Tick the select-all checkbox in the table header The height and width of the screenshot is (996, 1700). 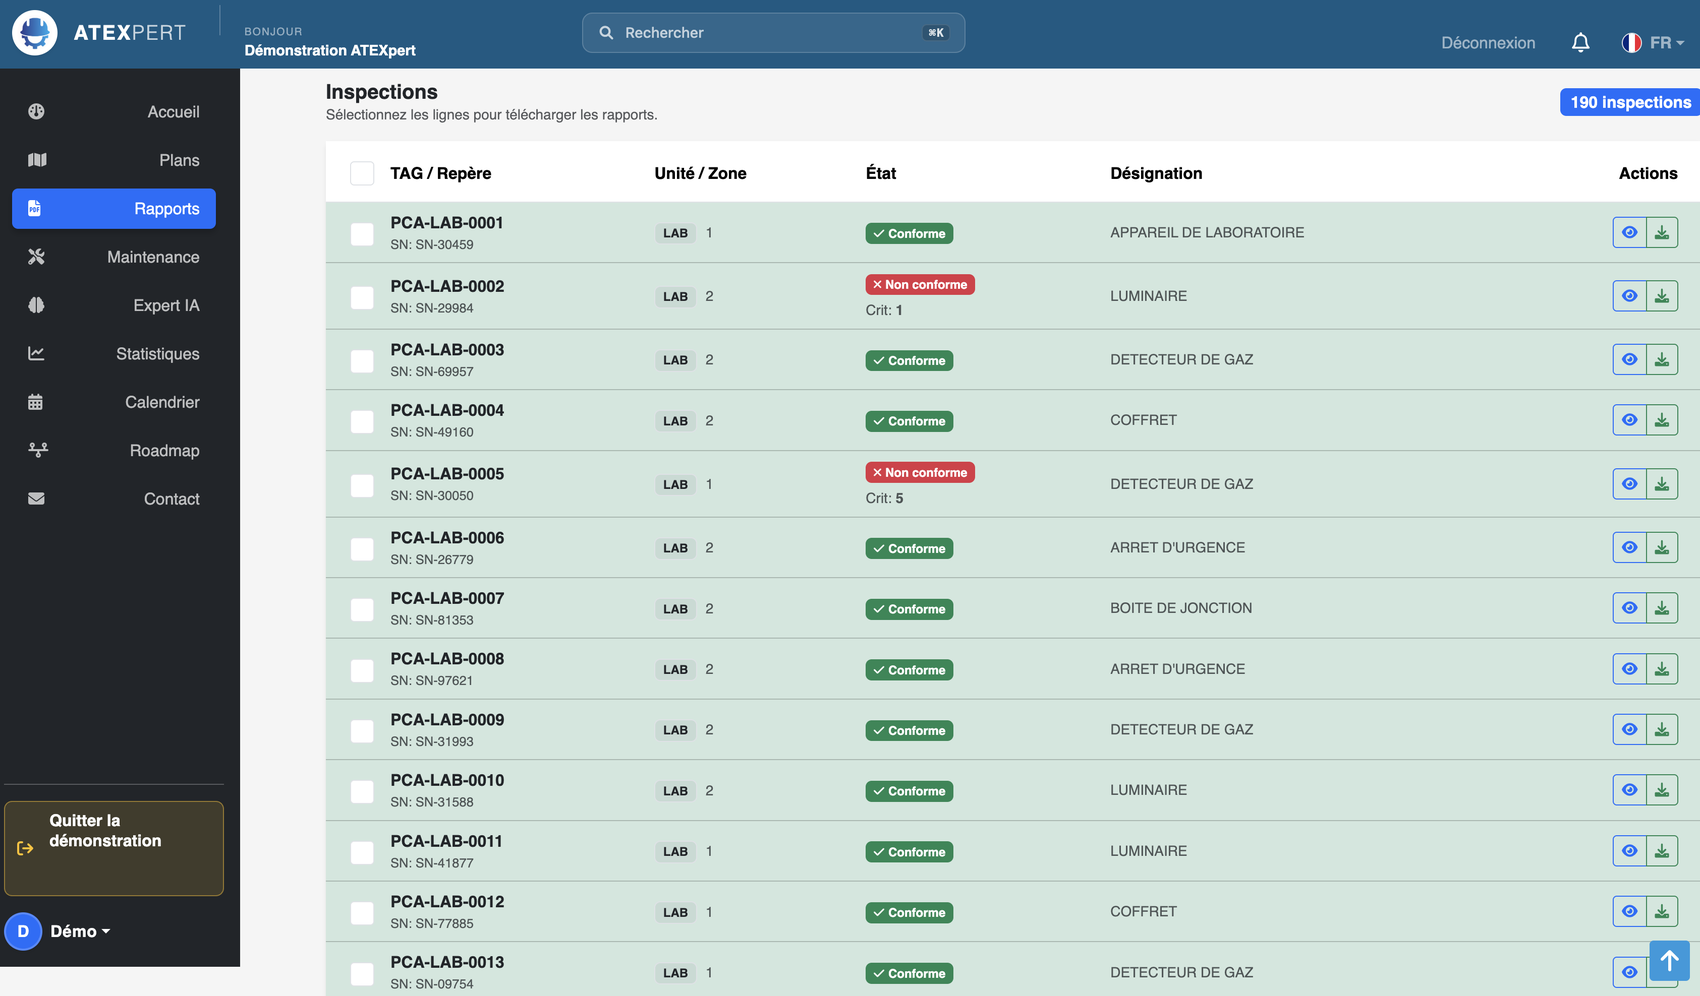pos(362,173)
